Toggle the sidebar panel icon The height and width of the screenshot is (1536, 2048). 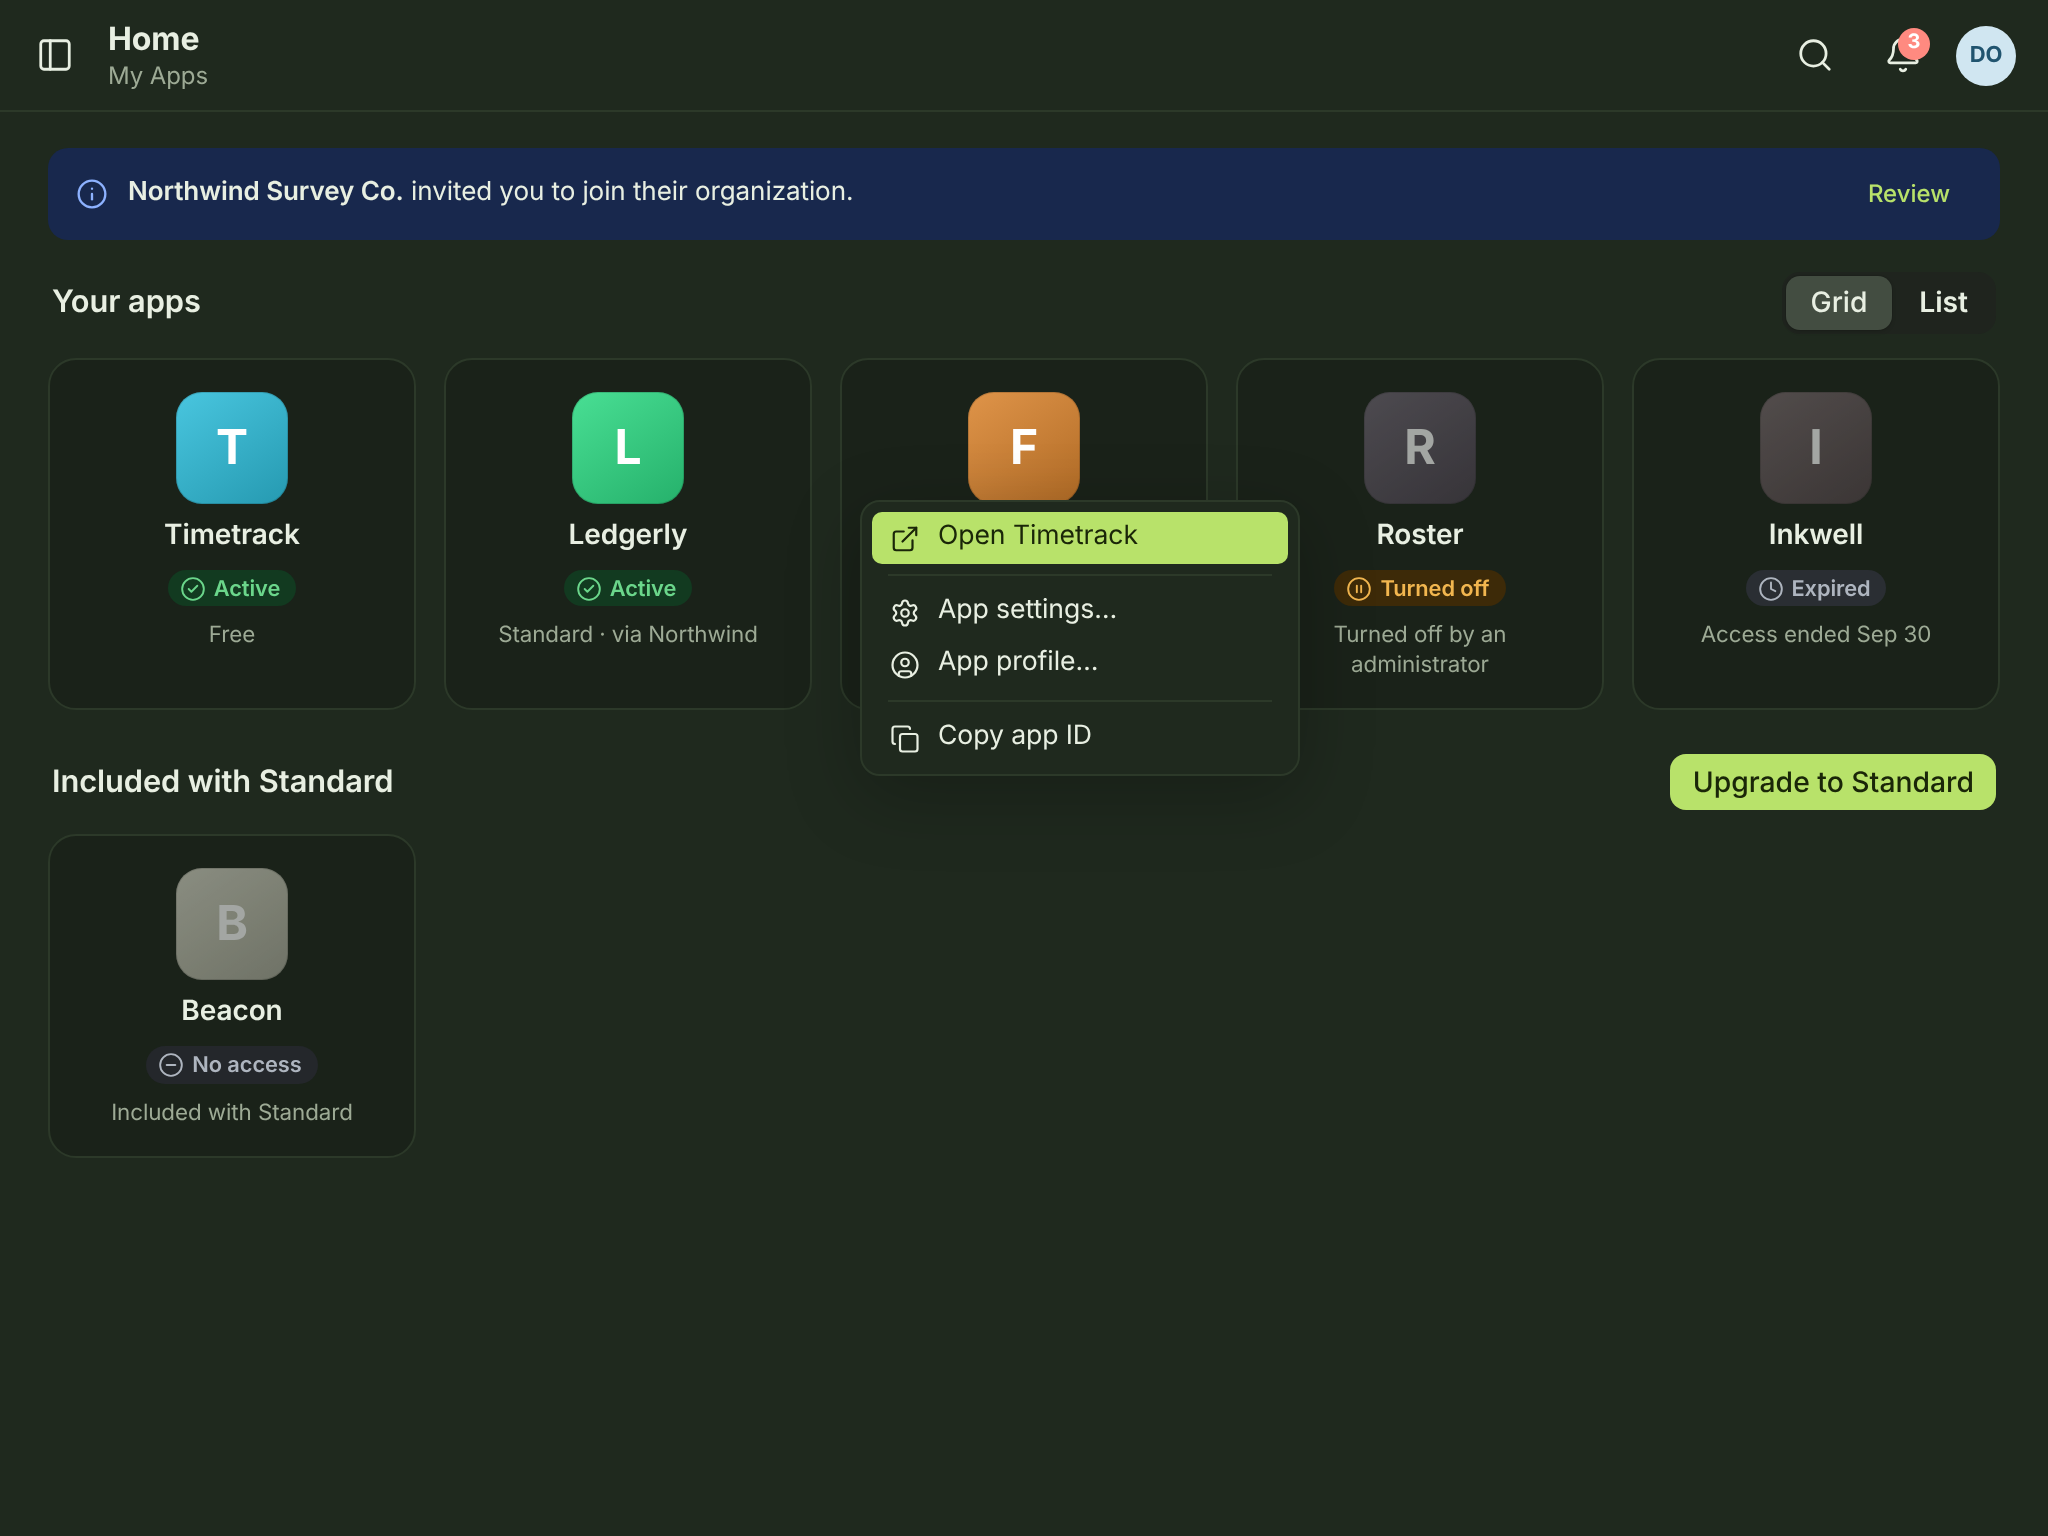pyautogui.click(x=55, y=55)
